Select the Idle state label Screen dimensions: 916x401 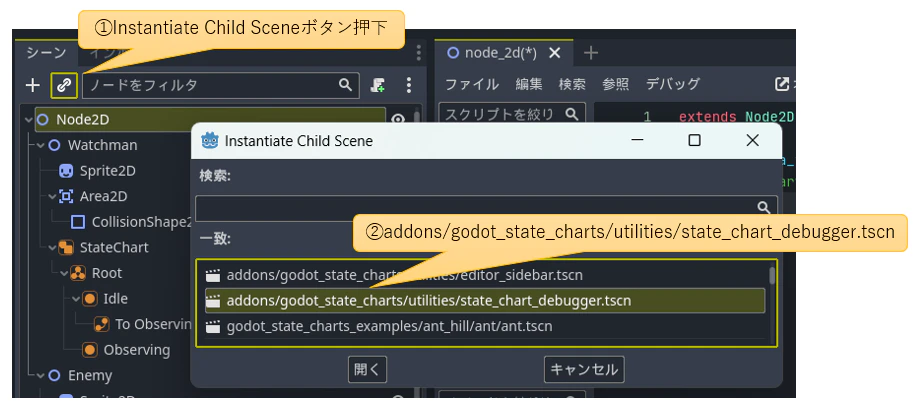click(116, 299)
